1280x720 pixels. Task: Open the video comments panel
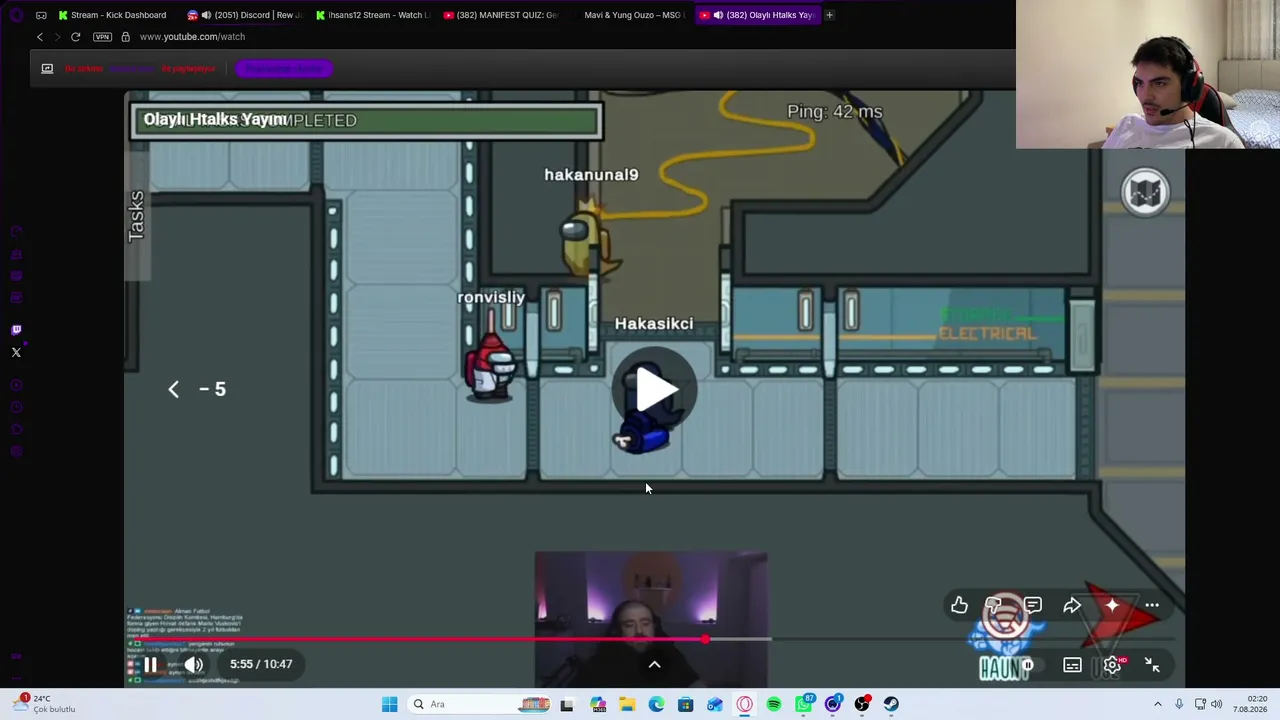[x=1033, y=605]
